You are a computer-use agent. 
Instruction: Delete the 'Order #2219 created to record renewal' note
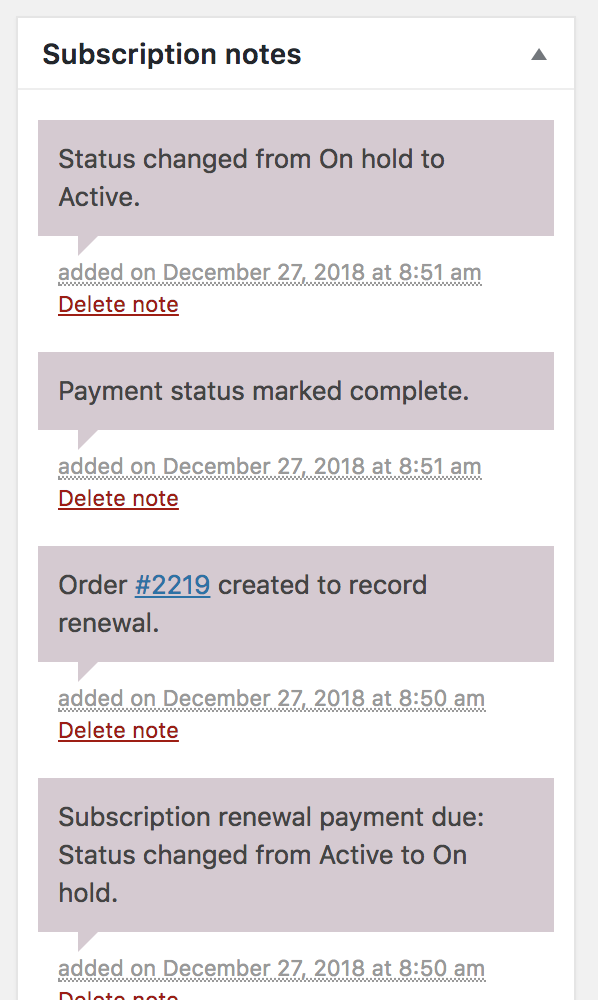[118, 730]
